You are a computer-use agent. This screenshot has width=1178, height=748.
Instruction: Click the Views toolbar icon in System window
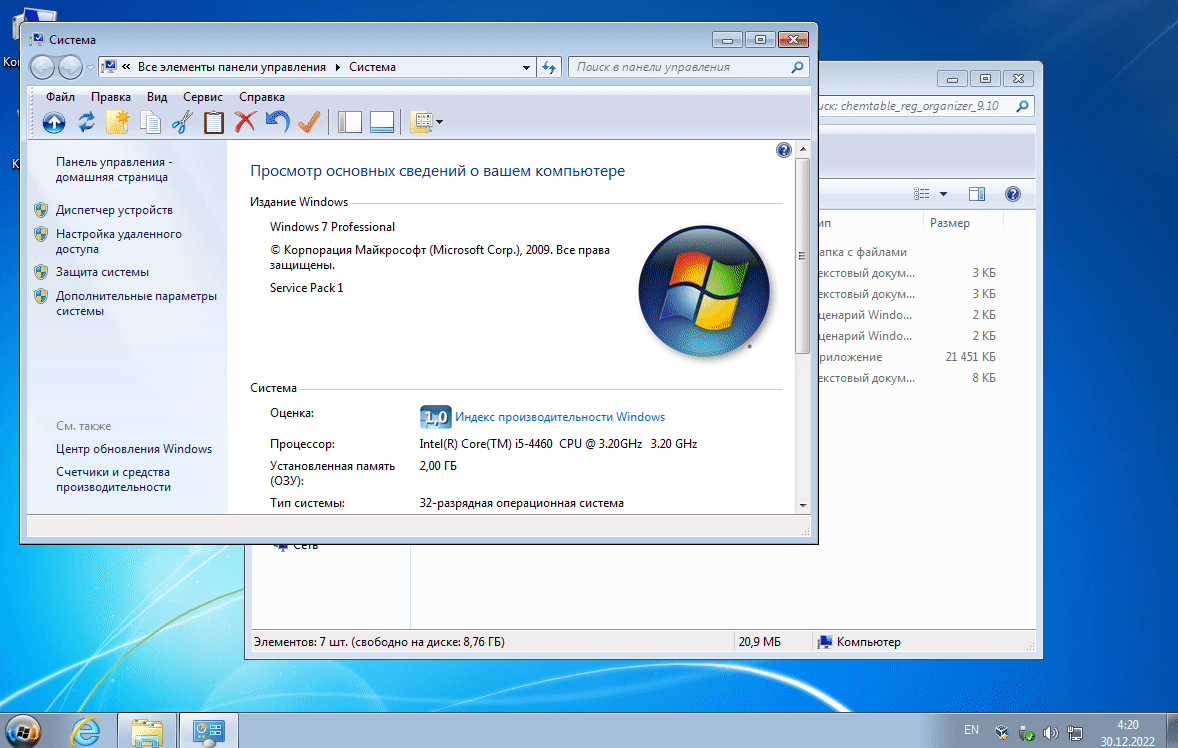point(421,122)
